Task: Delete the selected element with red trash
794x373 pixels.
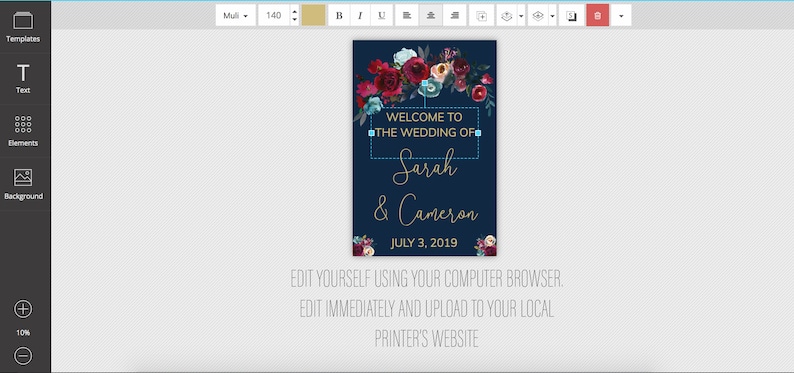Action: tap(598, 16)
